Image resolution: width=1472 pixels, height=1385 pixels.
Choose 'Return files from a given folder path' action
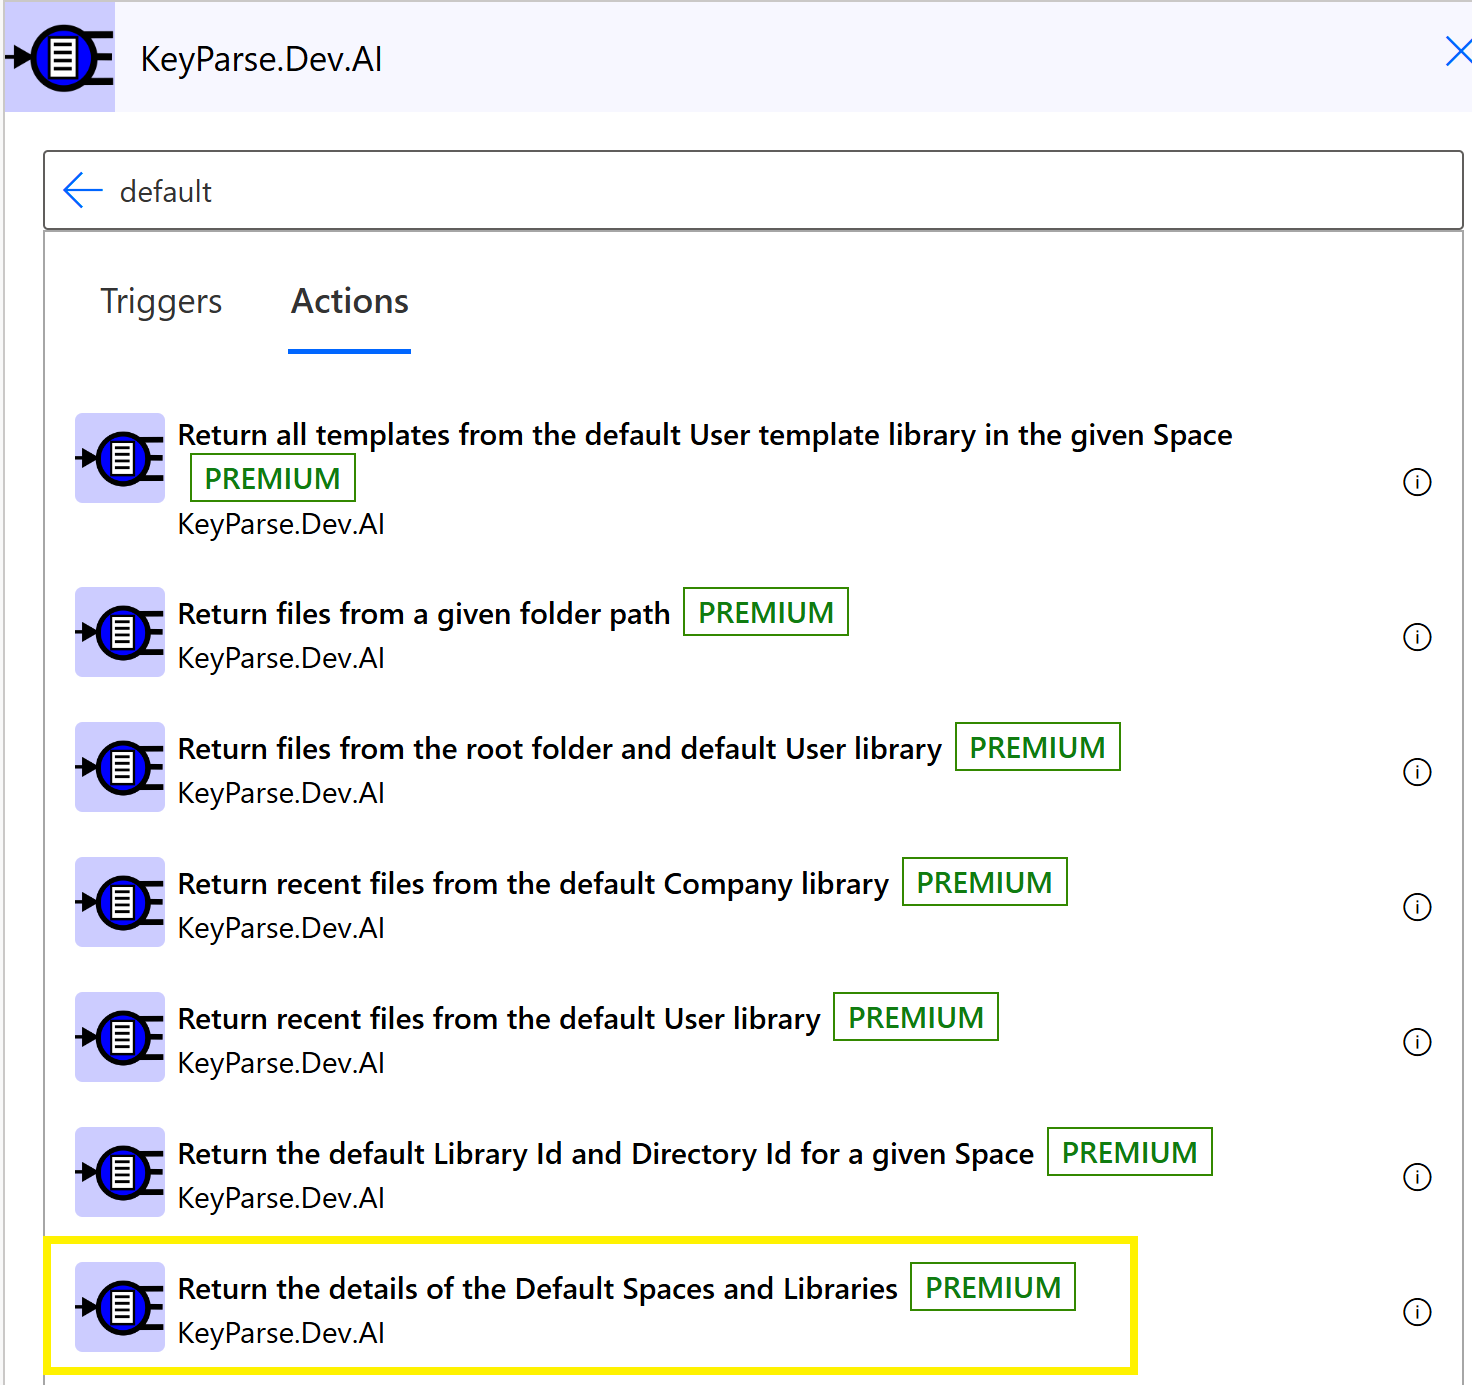point(424,614)
